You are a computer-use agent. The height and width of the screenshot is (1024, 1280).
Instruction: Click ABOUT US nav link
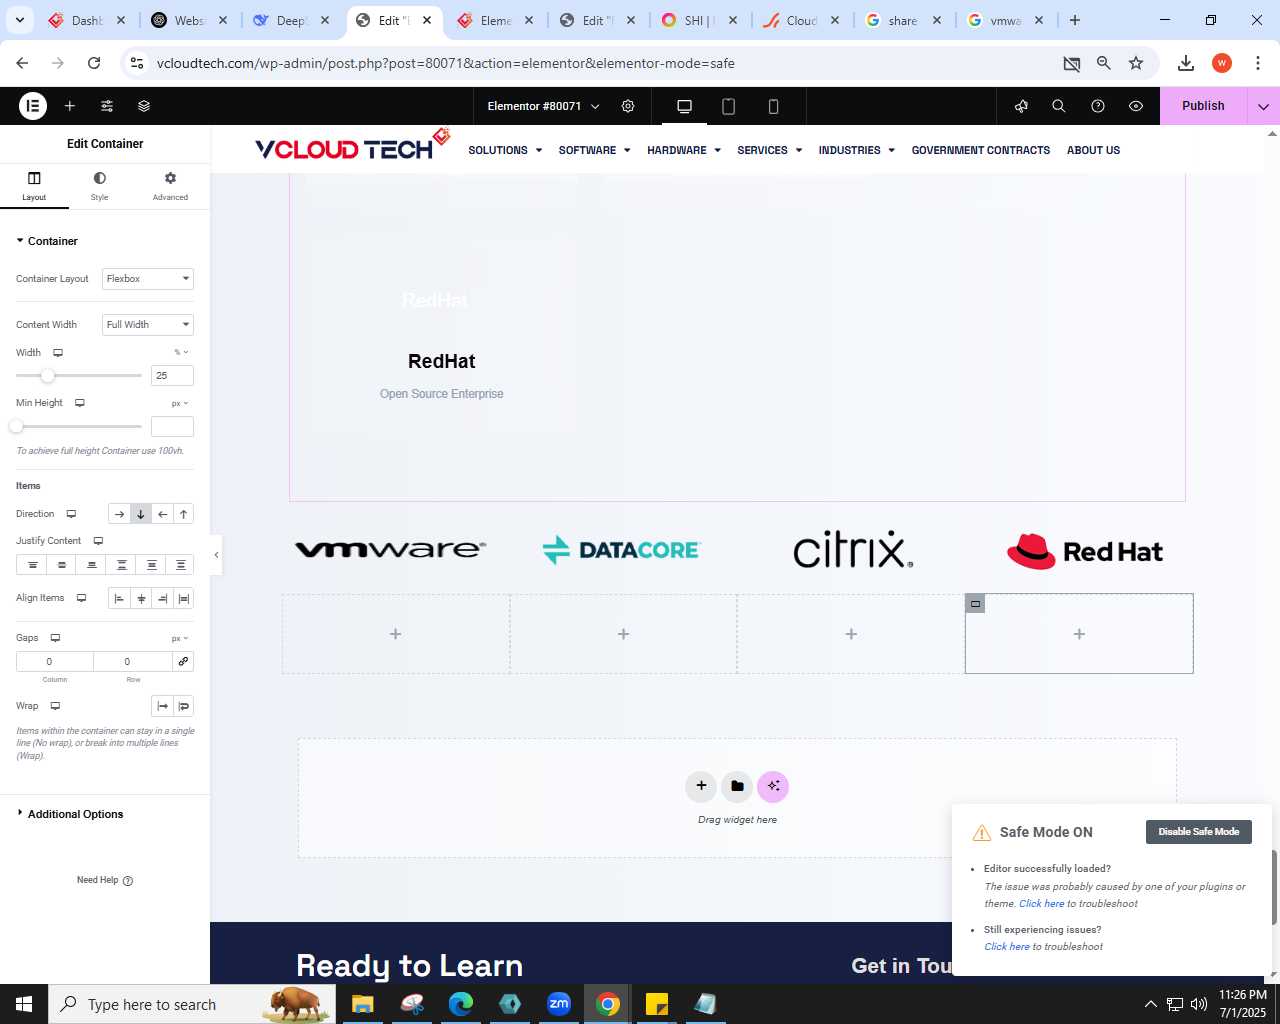1093,150
